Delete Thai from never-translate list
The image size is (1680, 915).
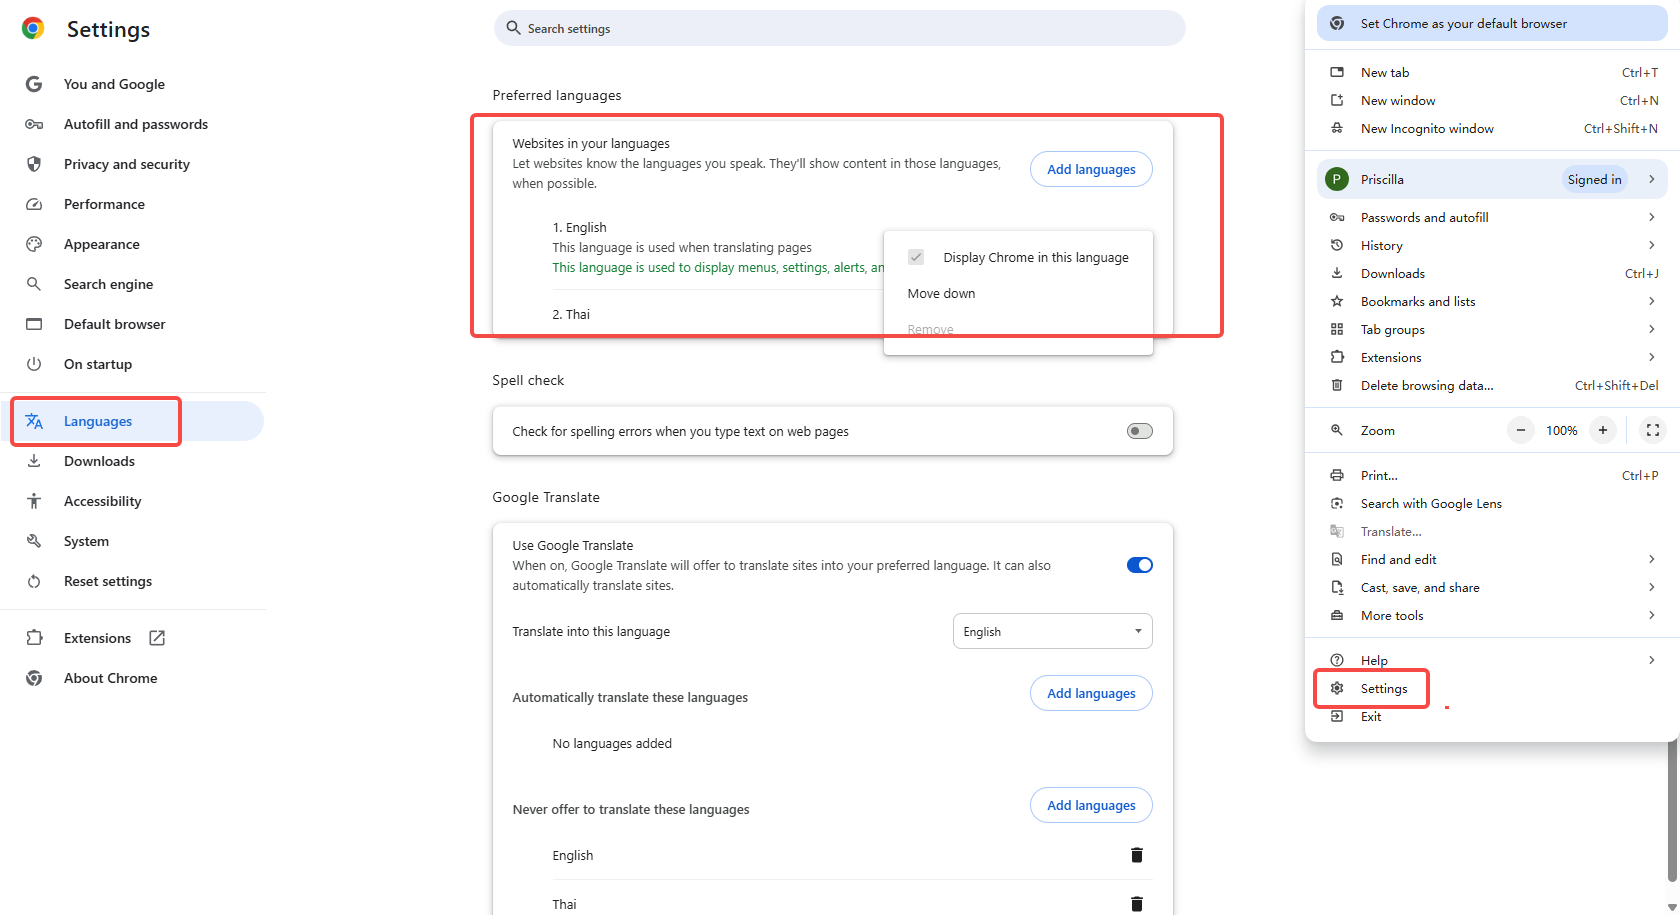(1136, 903)
